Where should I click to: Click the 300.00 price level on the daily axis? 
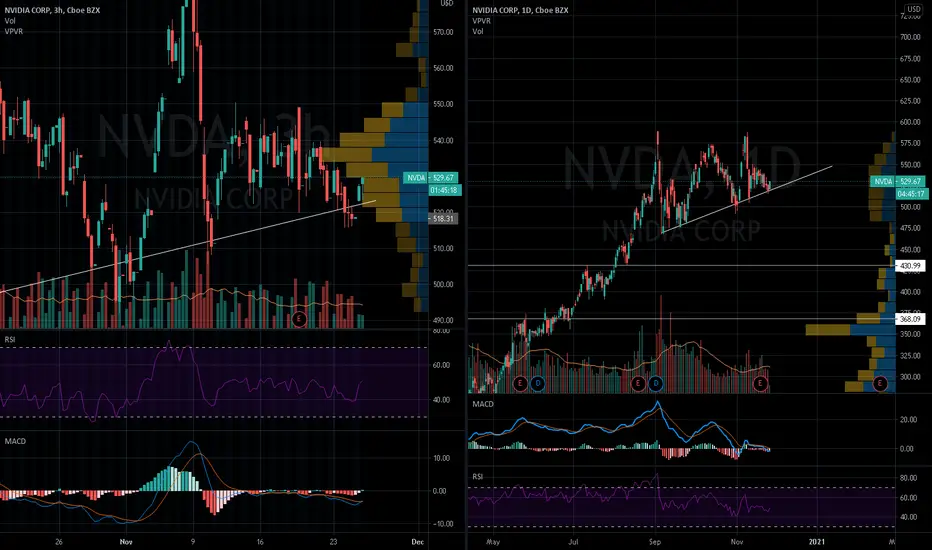910,377
